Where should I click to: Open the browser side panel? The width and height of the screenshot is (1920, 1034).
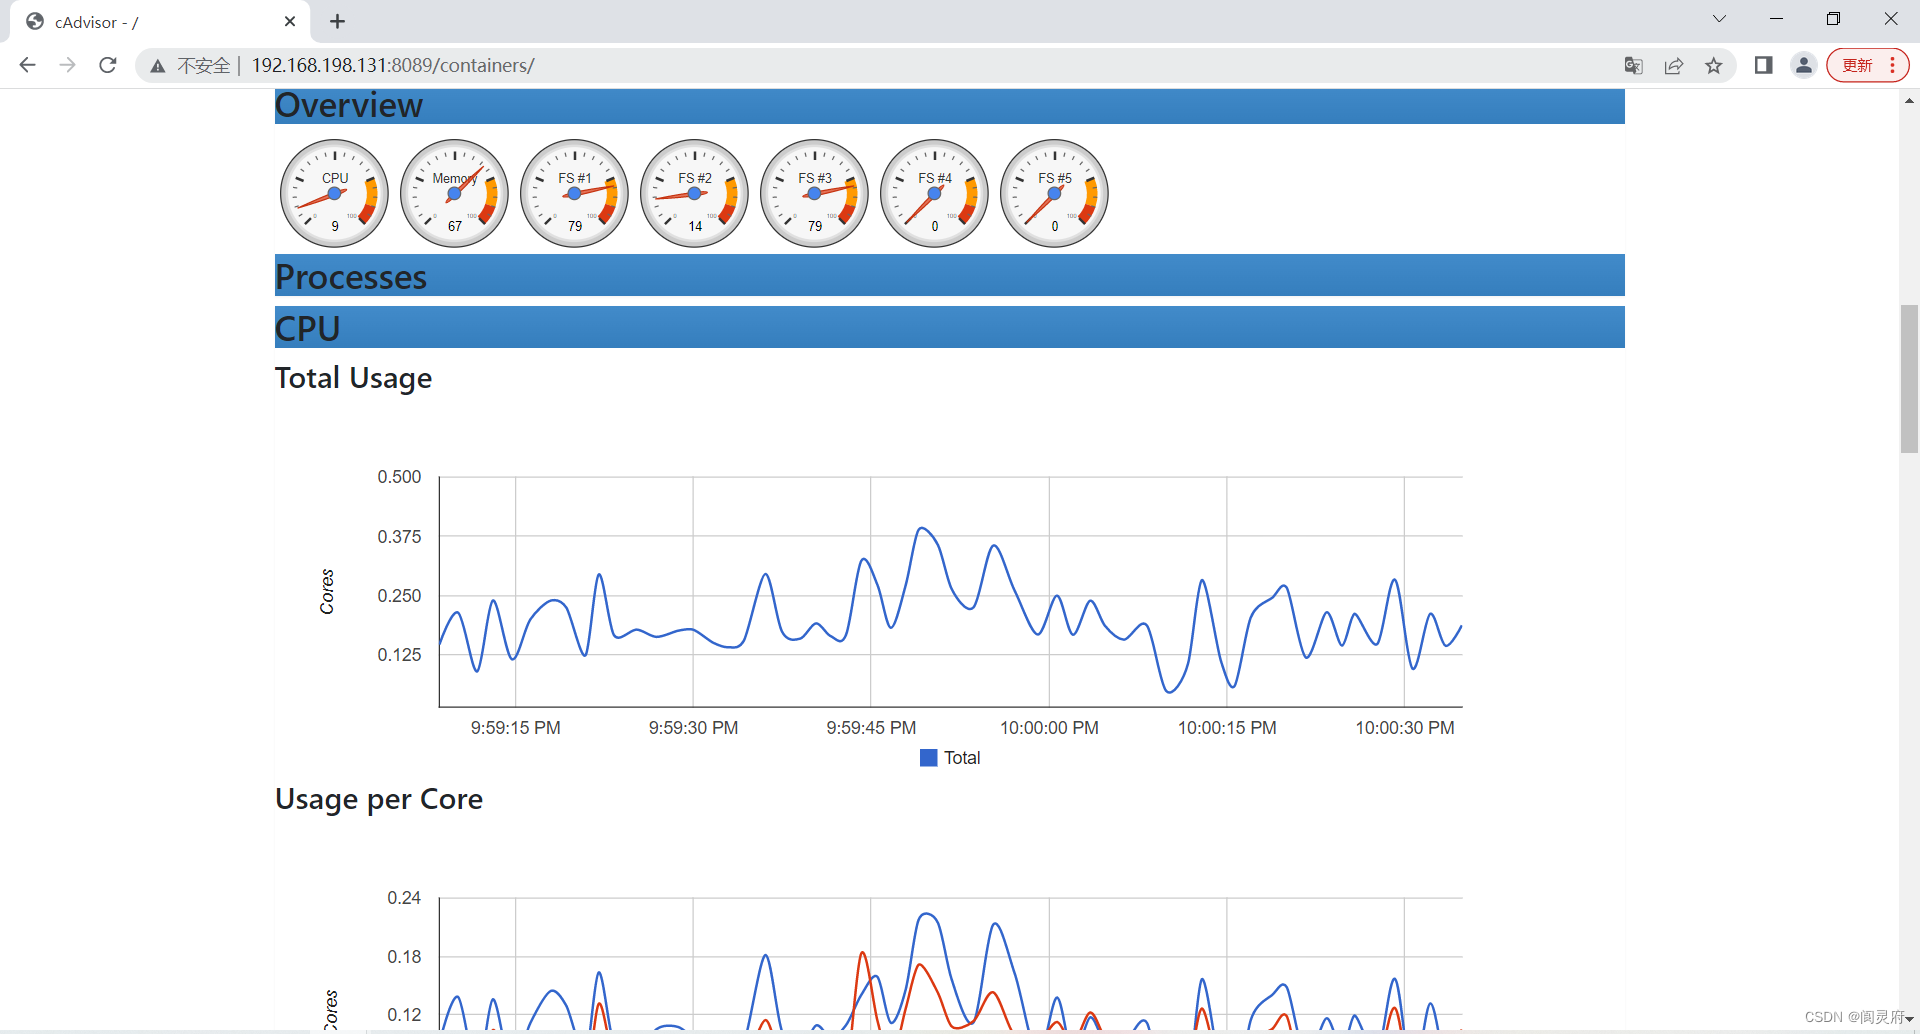pyautogui.click(x=1763, y=65)
